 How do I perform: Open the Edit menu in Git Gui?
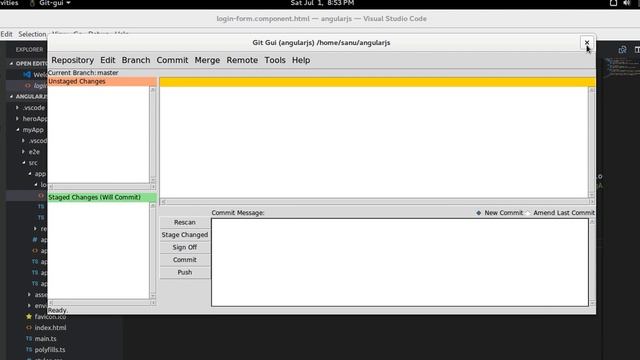[108, 60]
